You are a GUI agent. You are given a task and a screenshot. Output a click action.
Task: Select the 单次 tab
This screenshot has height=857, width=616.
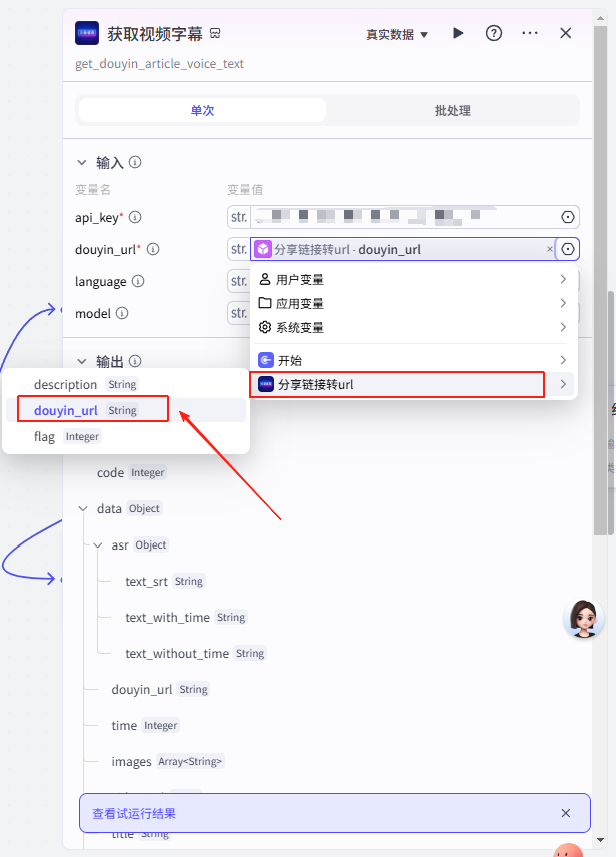[202, 110]
